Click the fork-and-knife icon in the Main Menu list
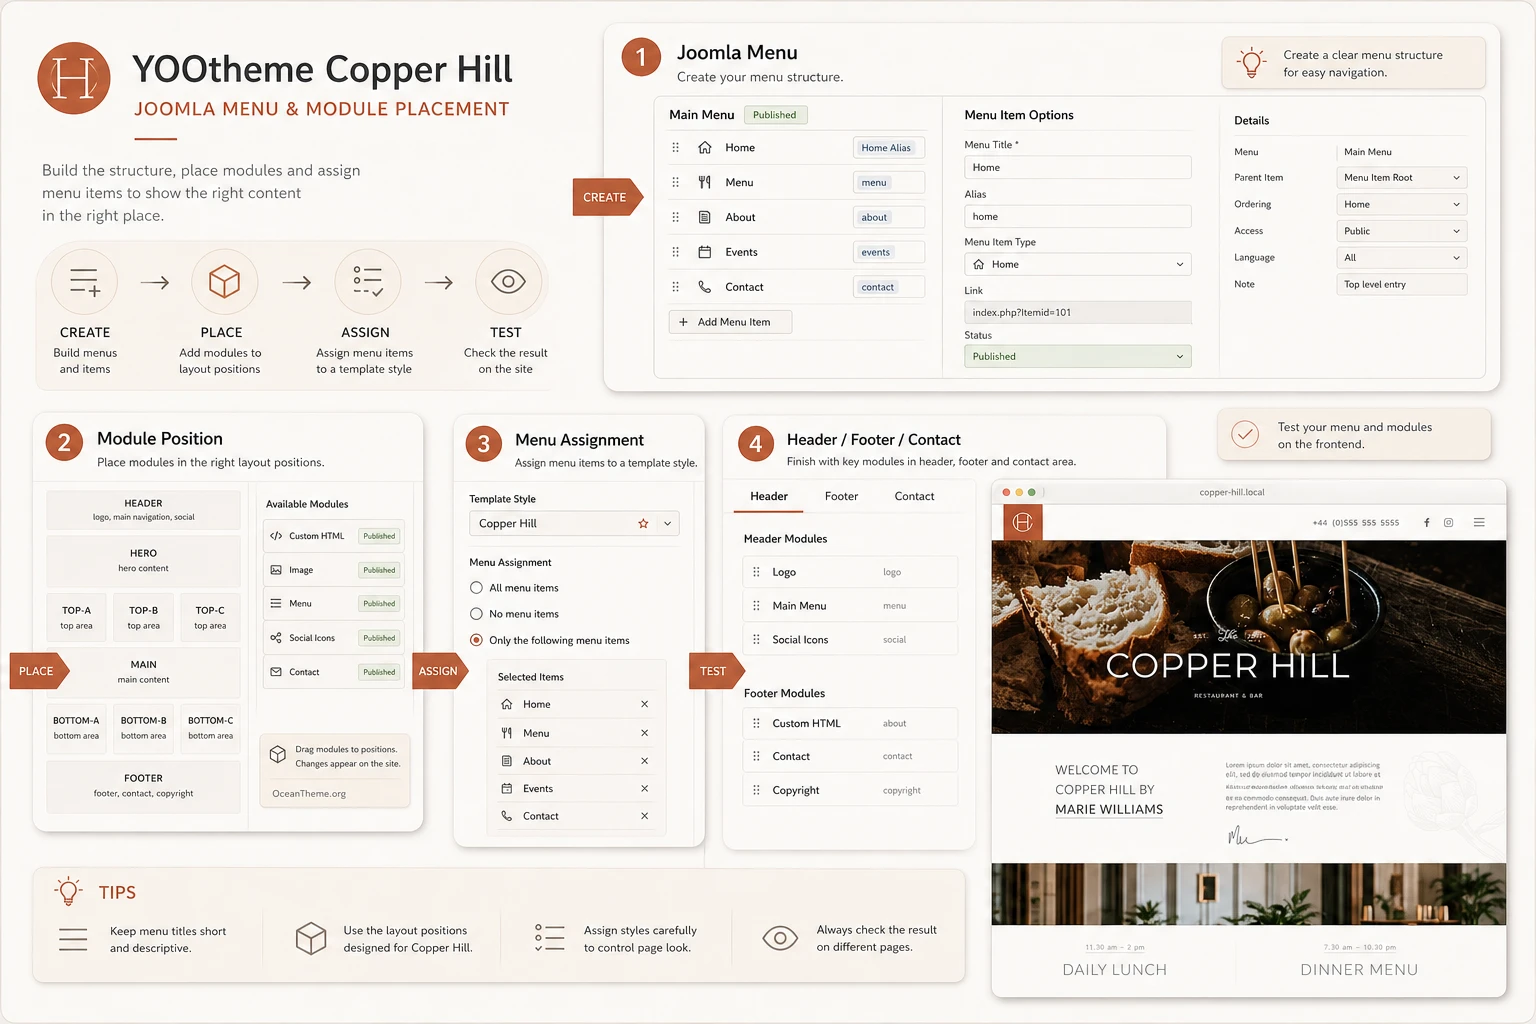1536x1024 pixels. [x=704, y=182]
